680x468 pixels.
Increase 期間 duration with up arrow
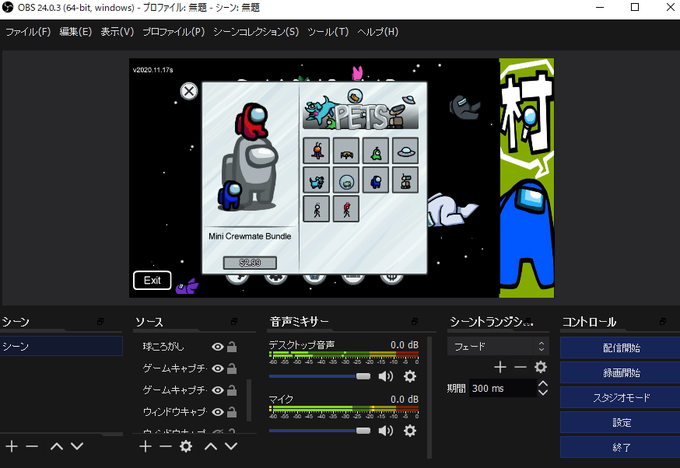coord(543,383)
